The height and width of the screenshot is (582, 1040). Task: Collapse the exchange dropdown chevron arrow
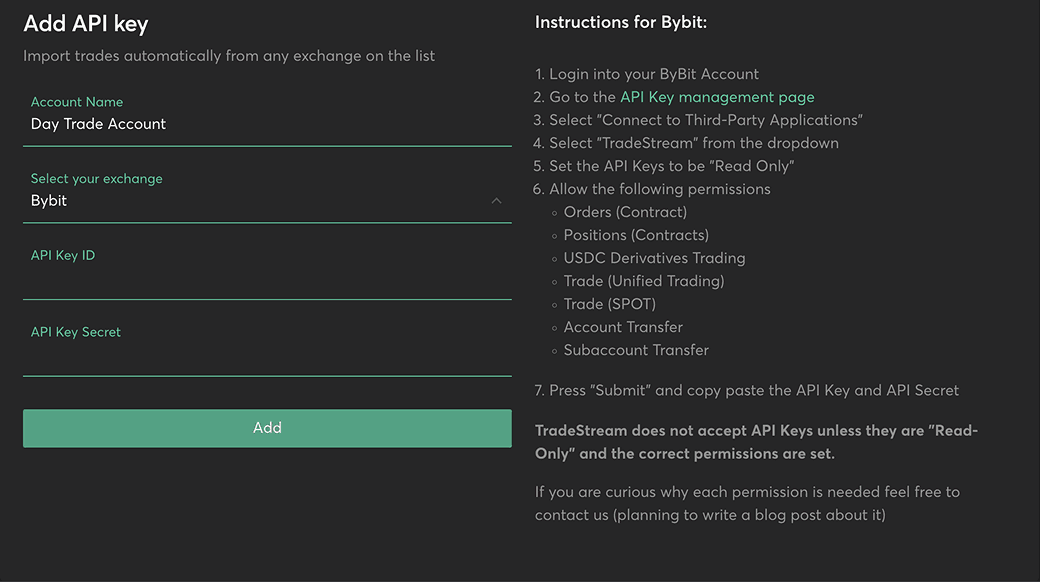point(496,200)
